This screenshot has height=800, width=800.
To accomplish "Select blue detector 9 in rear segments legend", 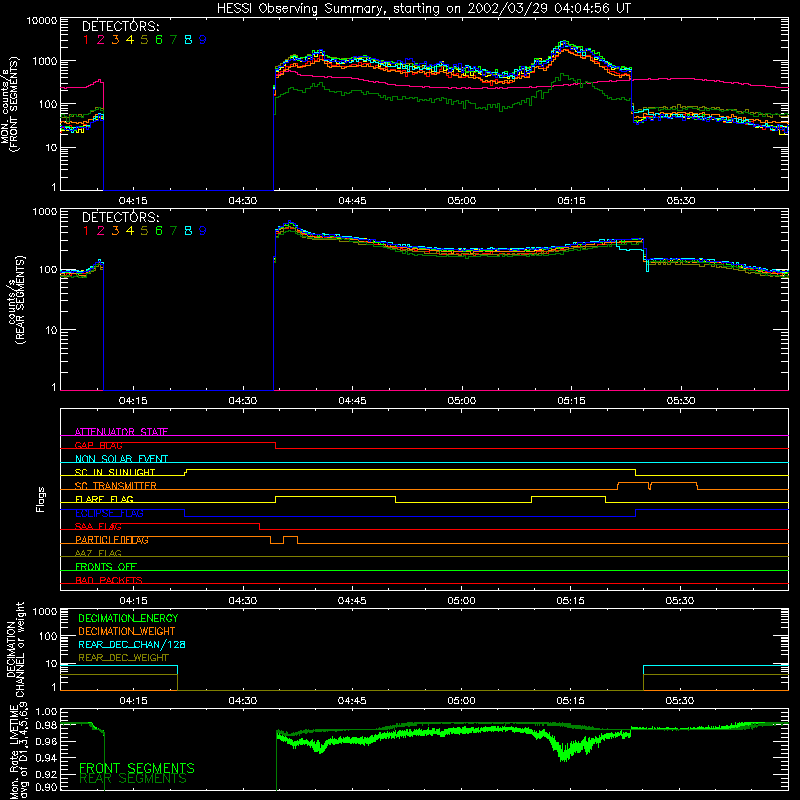I will 203,231.
